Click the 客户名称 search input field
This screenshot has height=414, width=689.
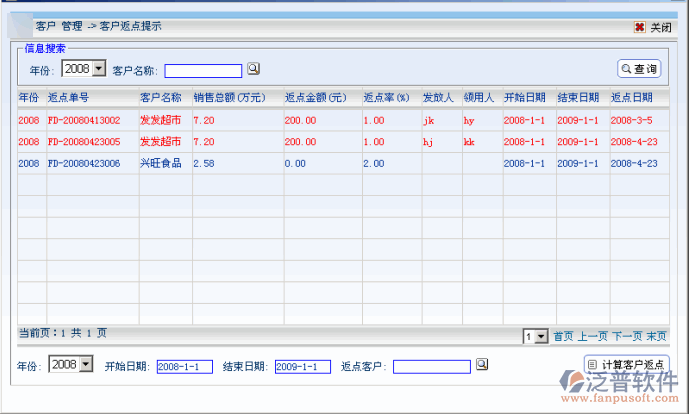pos(203,70)
